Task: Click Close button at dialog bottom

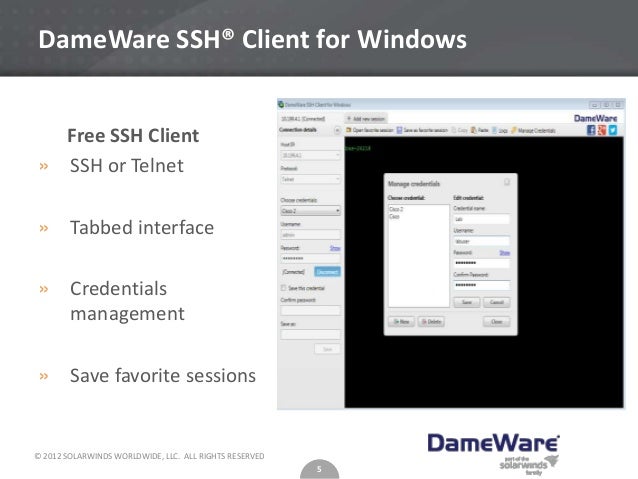Action: [496, 322]
